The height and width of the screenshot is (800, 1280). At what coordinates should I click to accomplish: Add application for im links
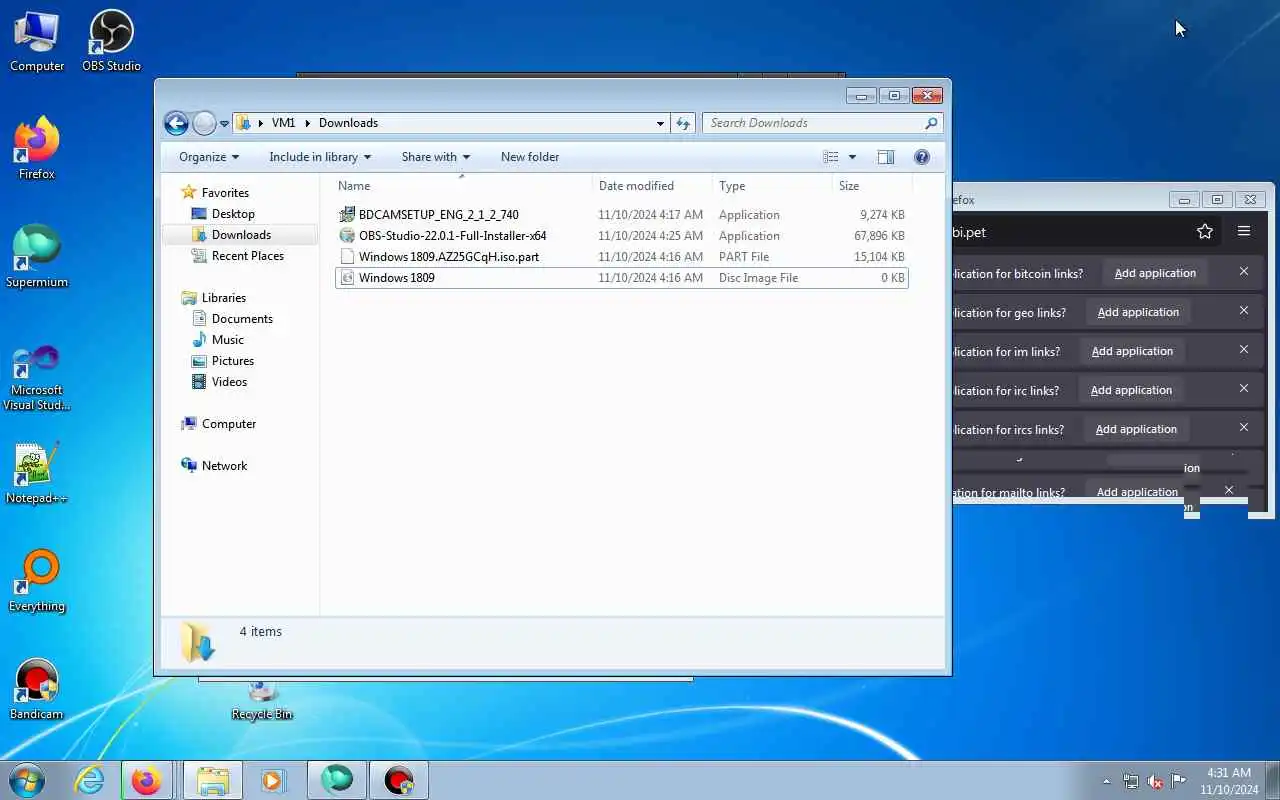coord(1132,351)
